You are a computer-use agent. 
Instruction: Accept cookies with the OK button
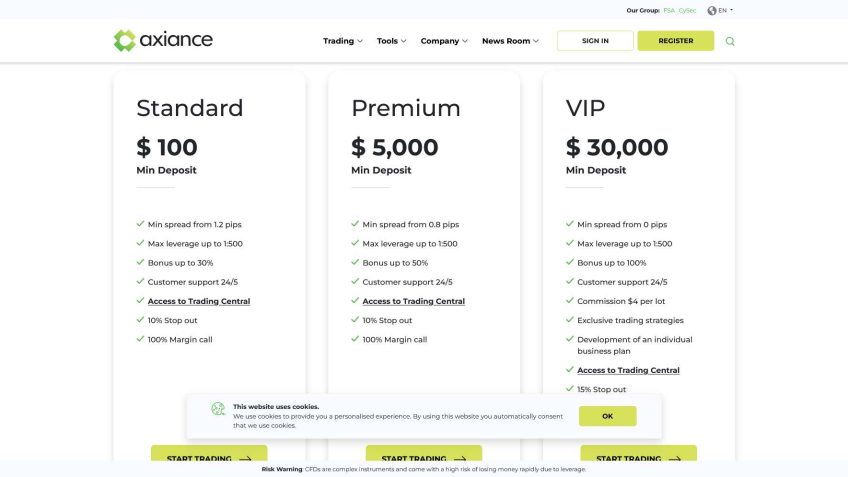(607, 416)
